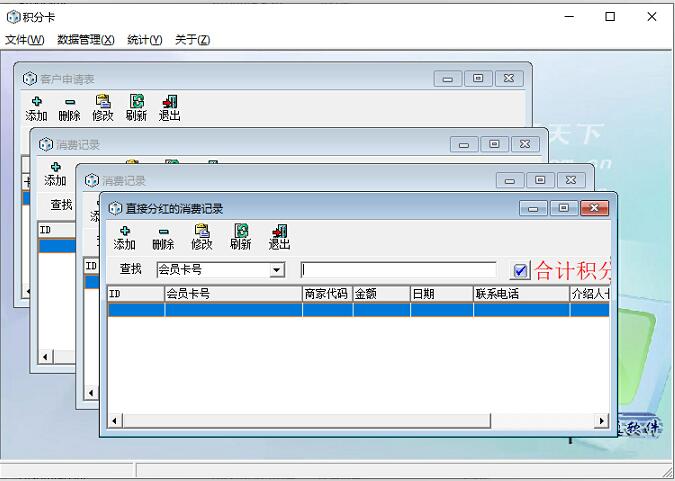Click Exit (退出) in 客户申请表 window
675x481 pixels.
170,109
